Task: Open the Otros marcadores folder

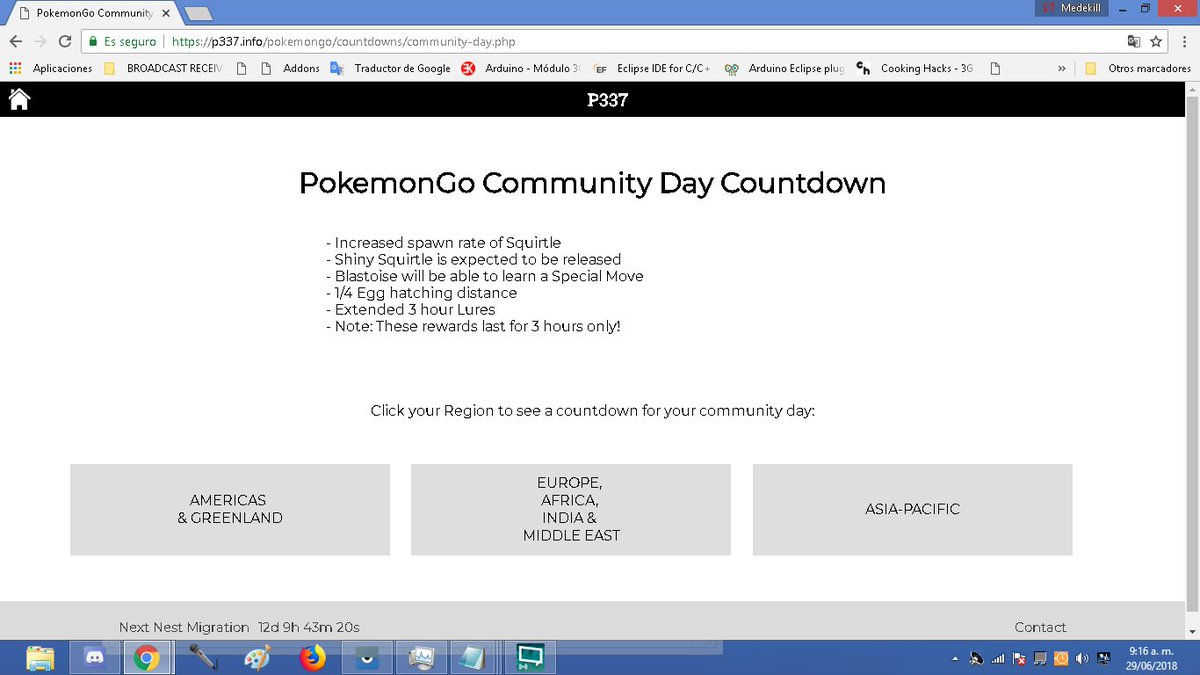Action: (x=1137, y=68)
